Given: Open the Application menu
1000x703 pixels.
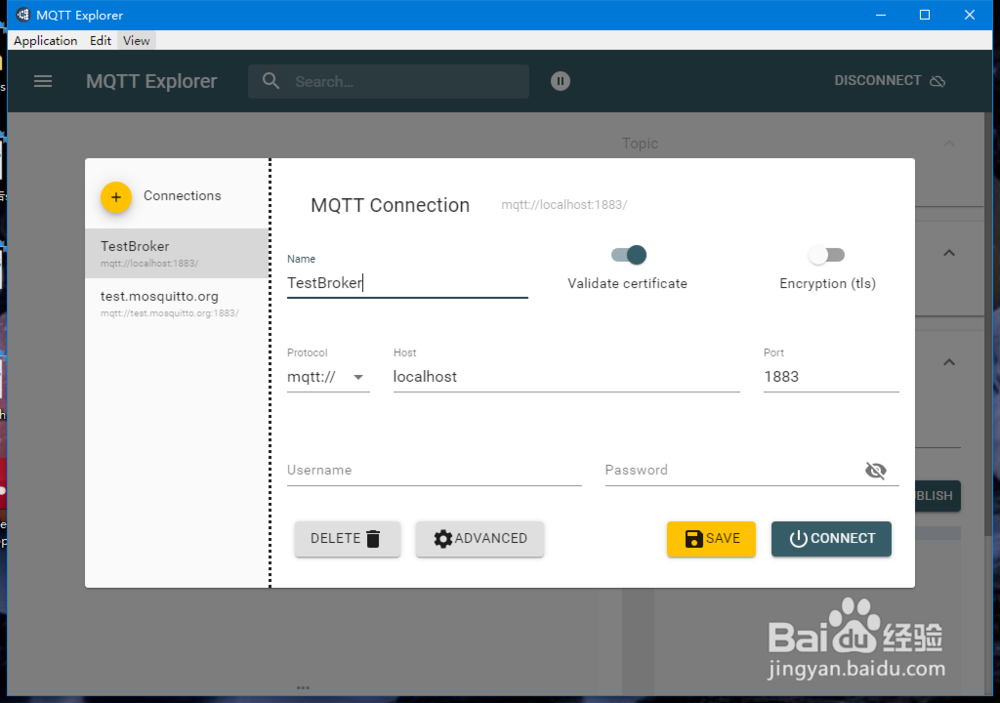Looking at the screenshot, I should [x=45, y=40].
